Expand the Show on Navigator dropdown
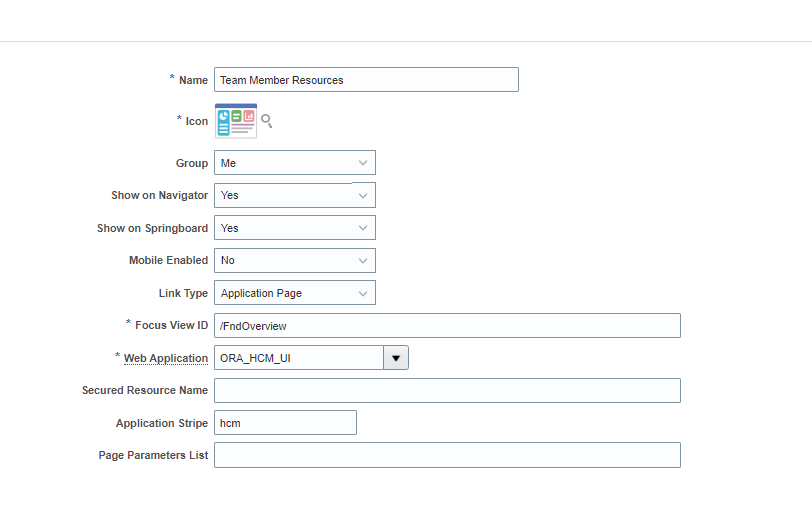Viewport: 812px width, 521px height. pyautogui.click(x=295, y=195)
